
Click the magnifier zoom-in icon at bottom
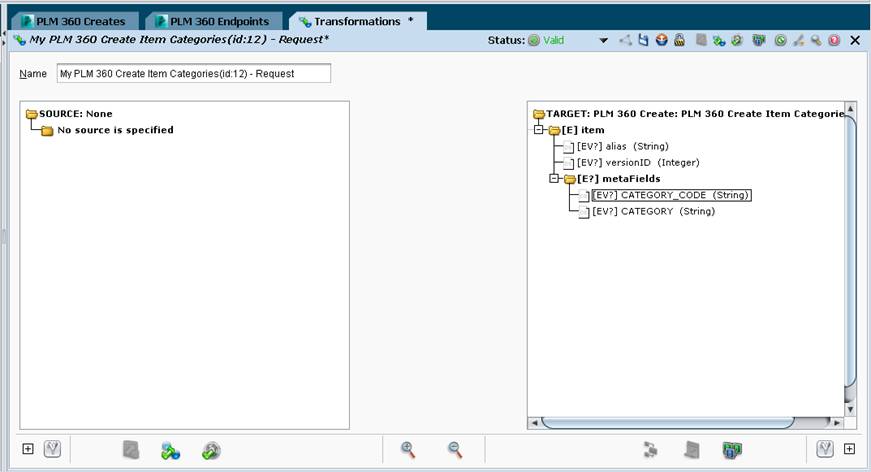[408, 450]
